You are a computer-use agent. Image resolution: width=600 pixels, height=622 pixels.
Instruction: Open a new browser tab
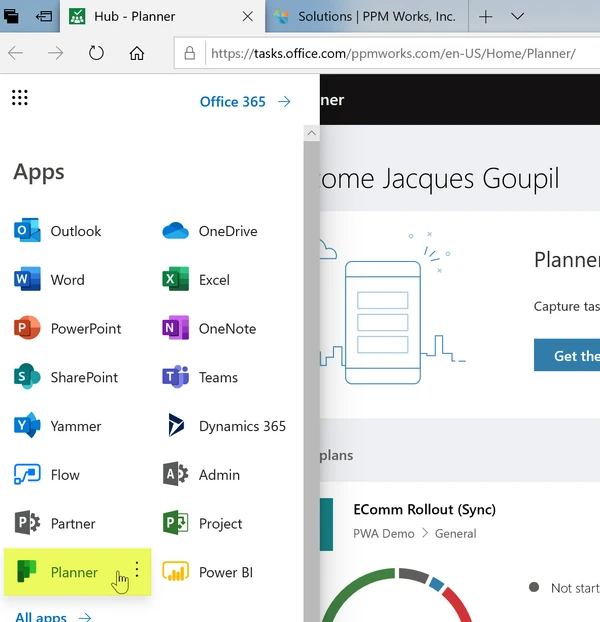tap(485, 17)
